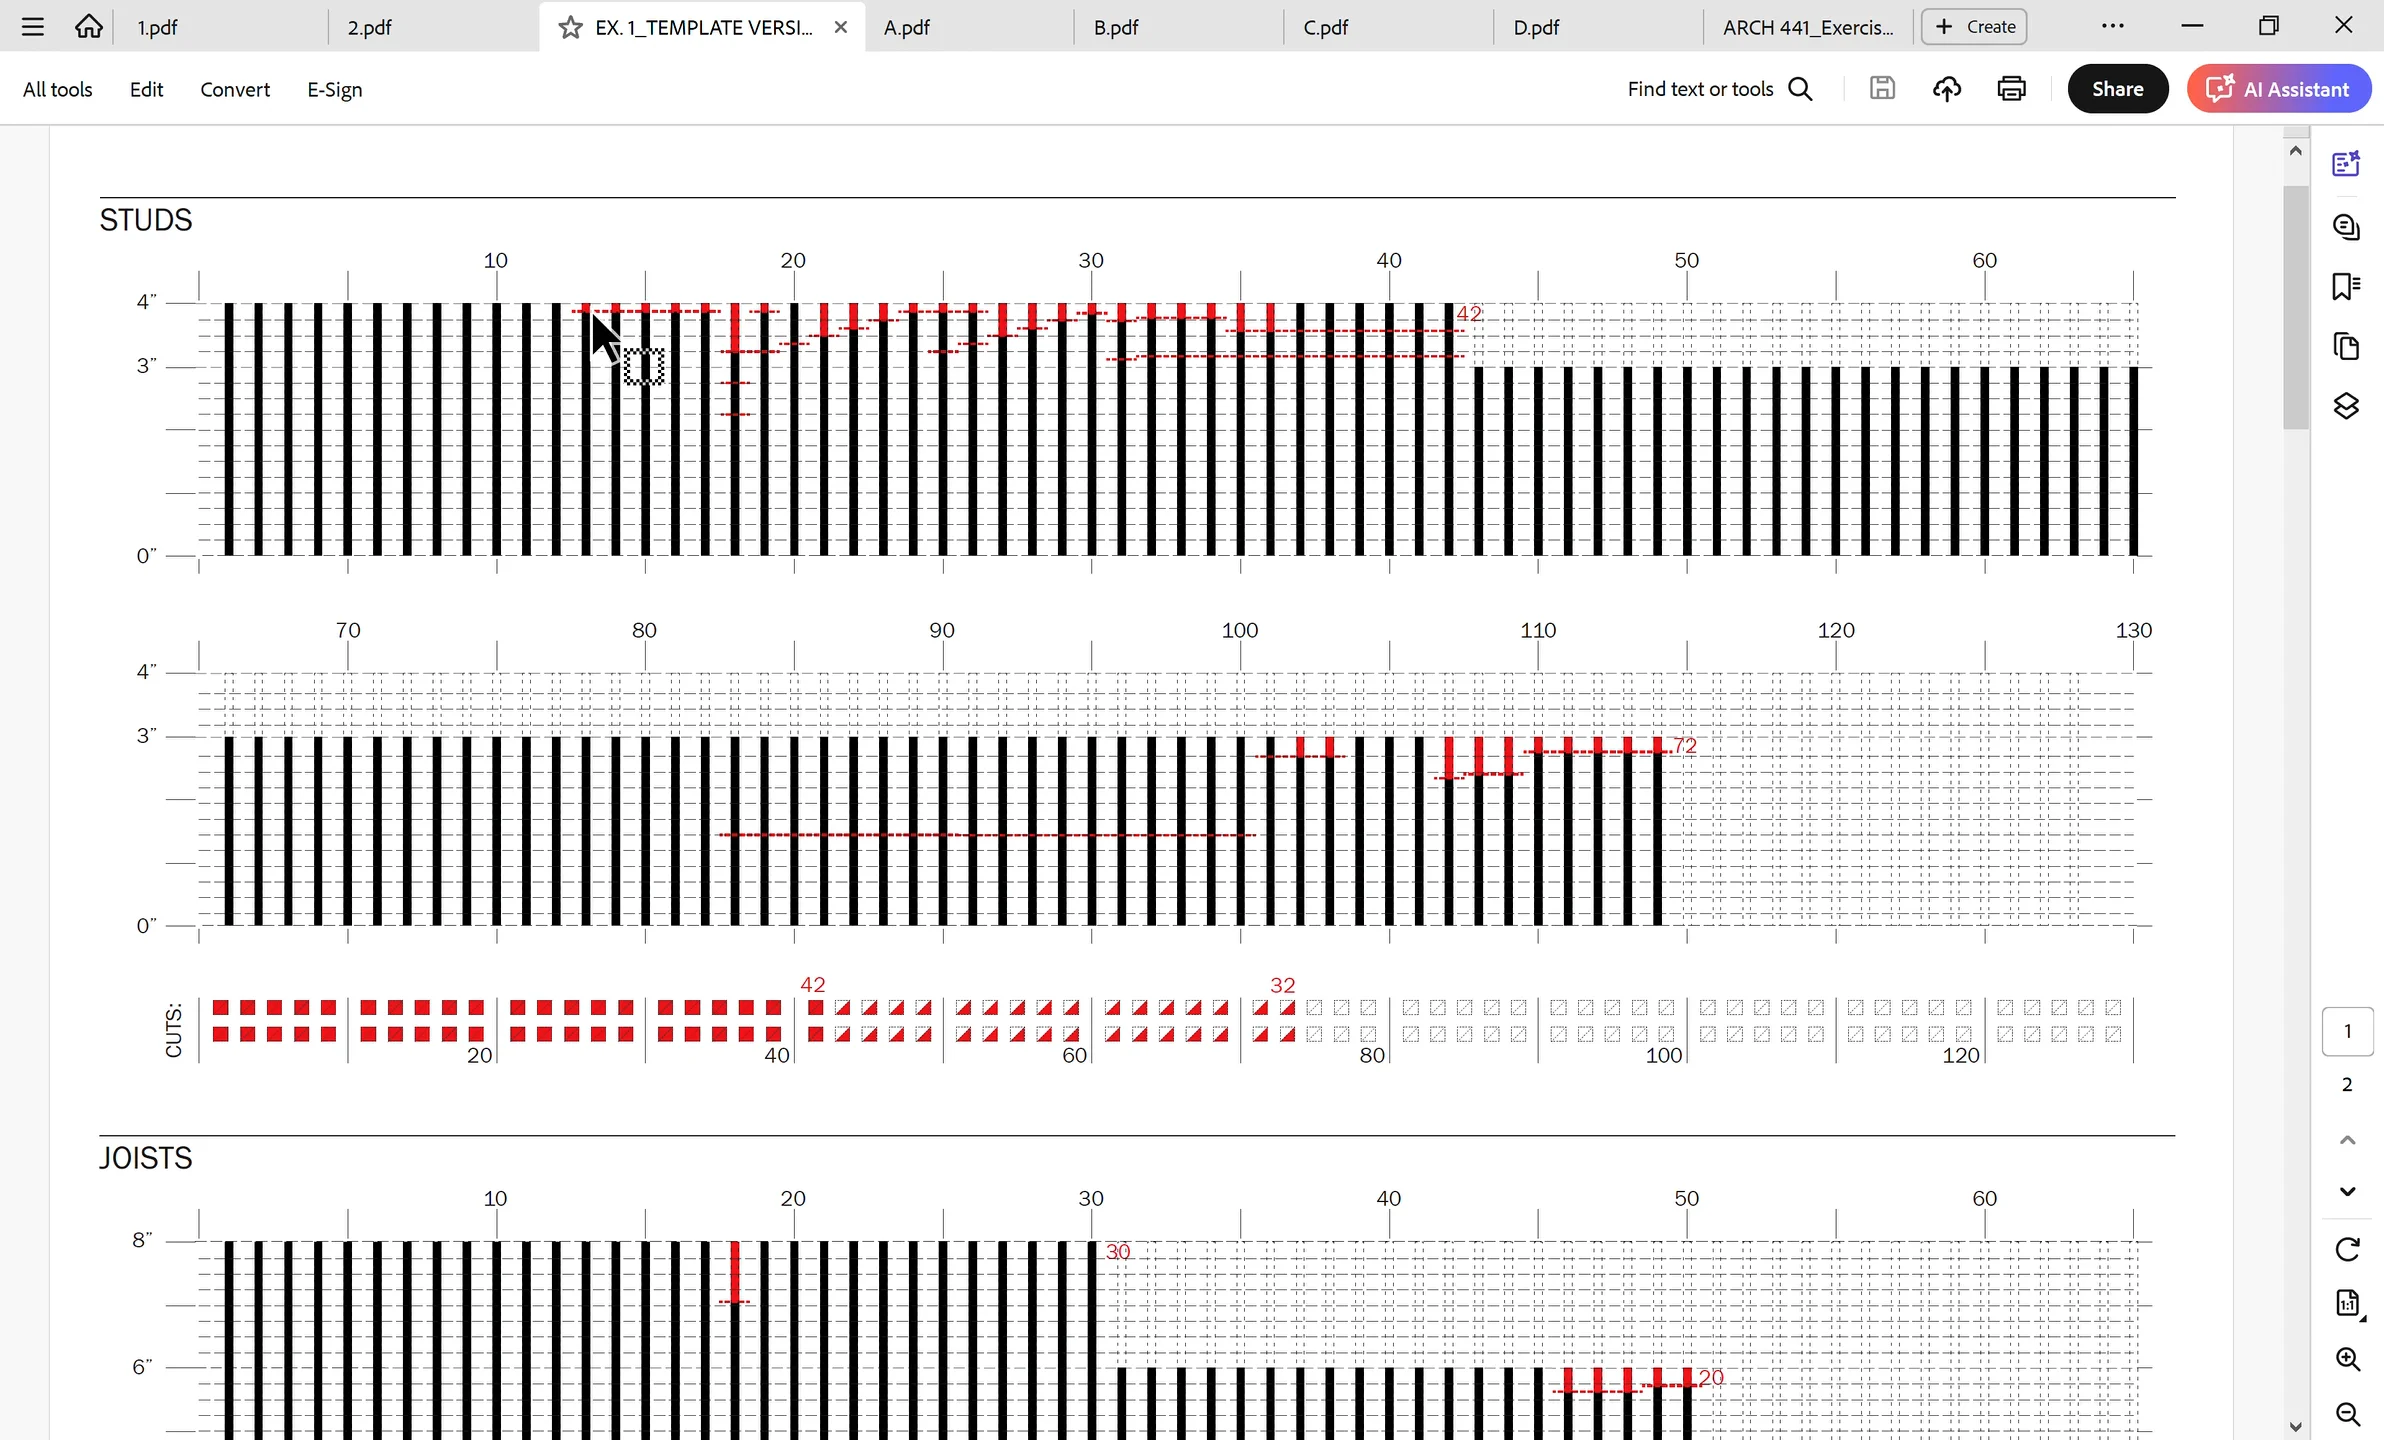Go to the Home icon

pyautogui.click(x=89, y=27)
